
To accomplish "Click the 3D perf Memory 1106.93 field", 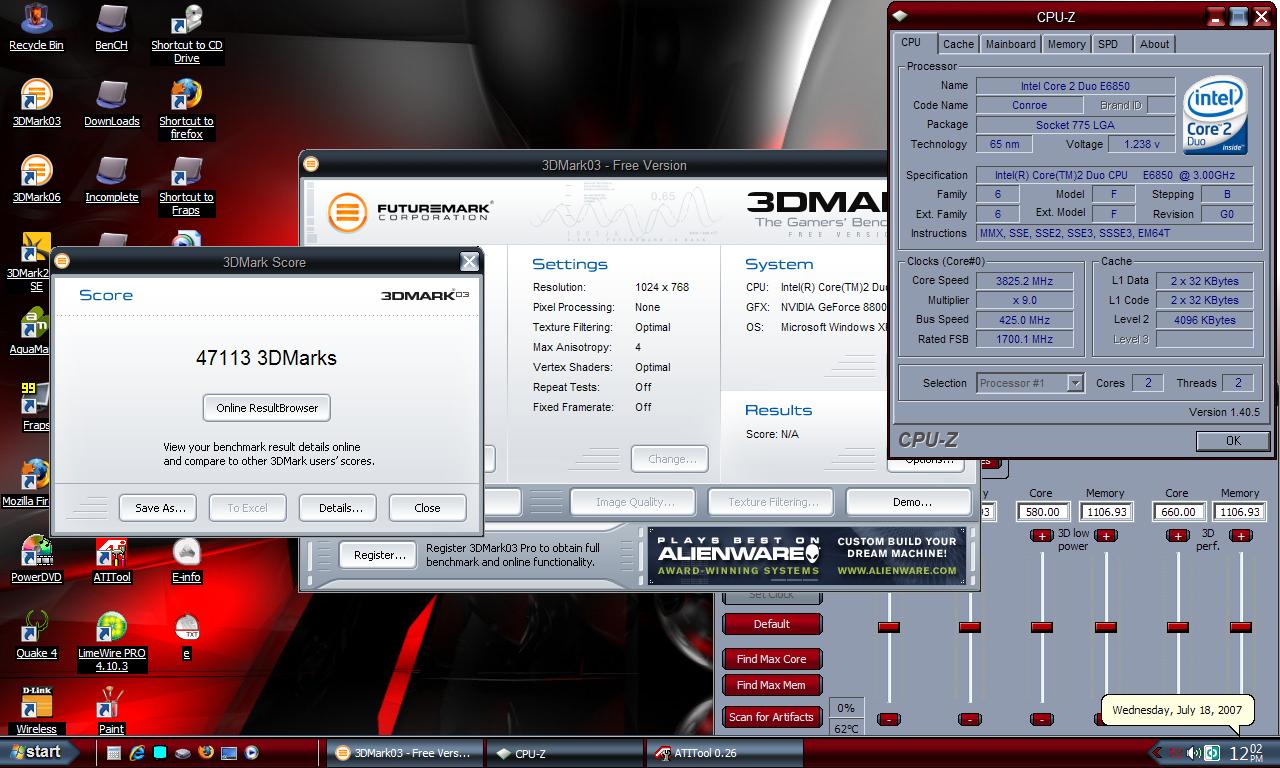I will pos(1241,511).
